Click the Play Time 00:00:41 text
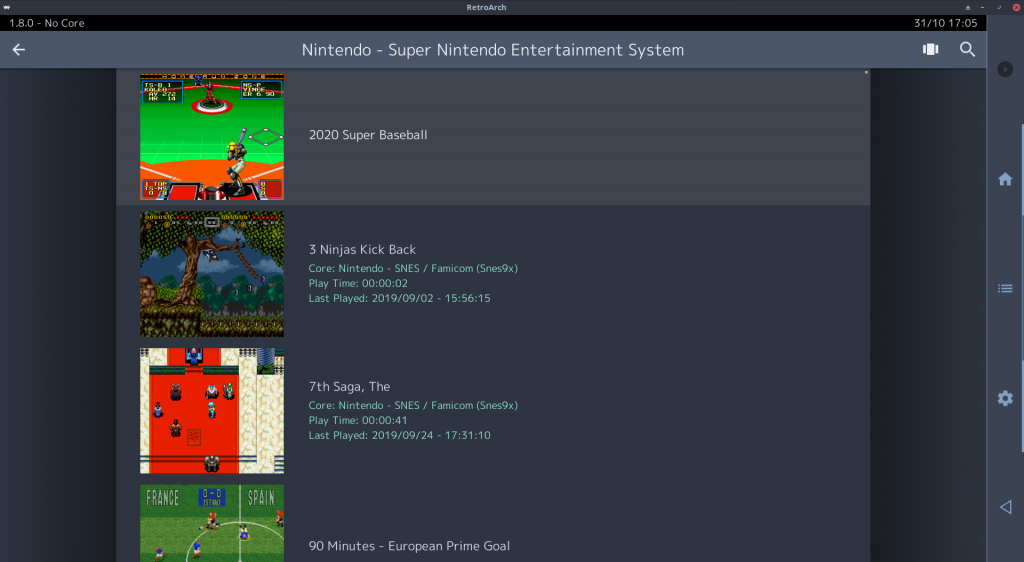Viewport: 1024px width, 562px height. 358,420
